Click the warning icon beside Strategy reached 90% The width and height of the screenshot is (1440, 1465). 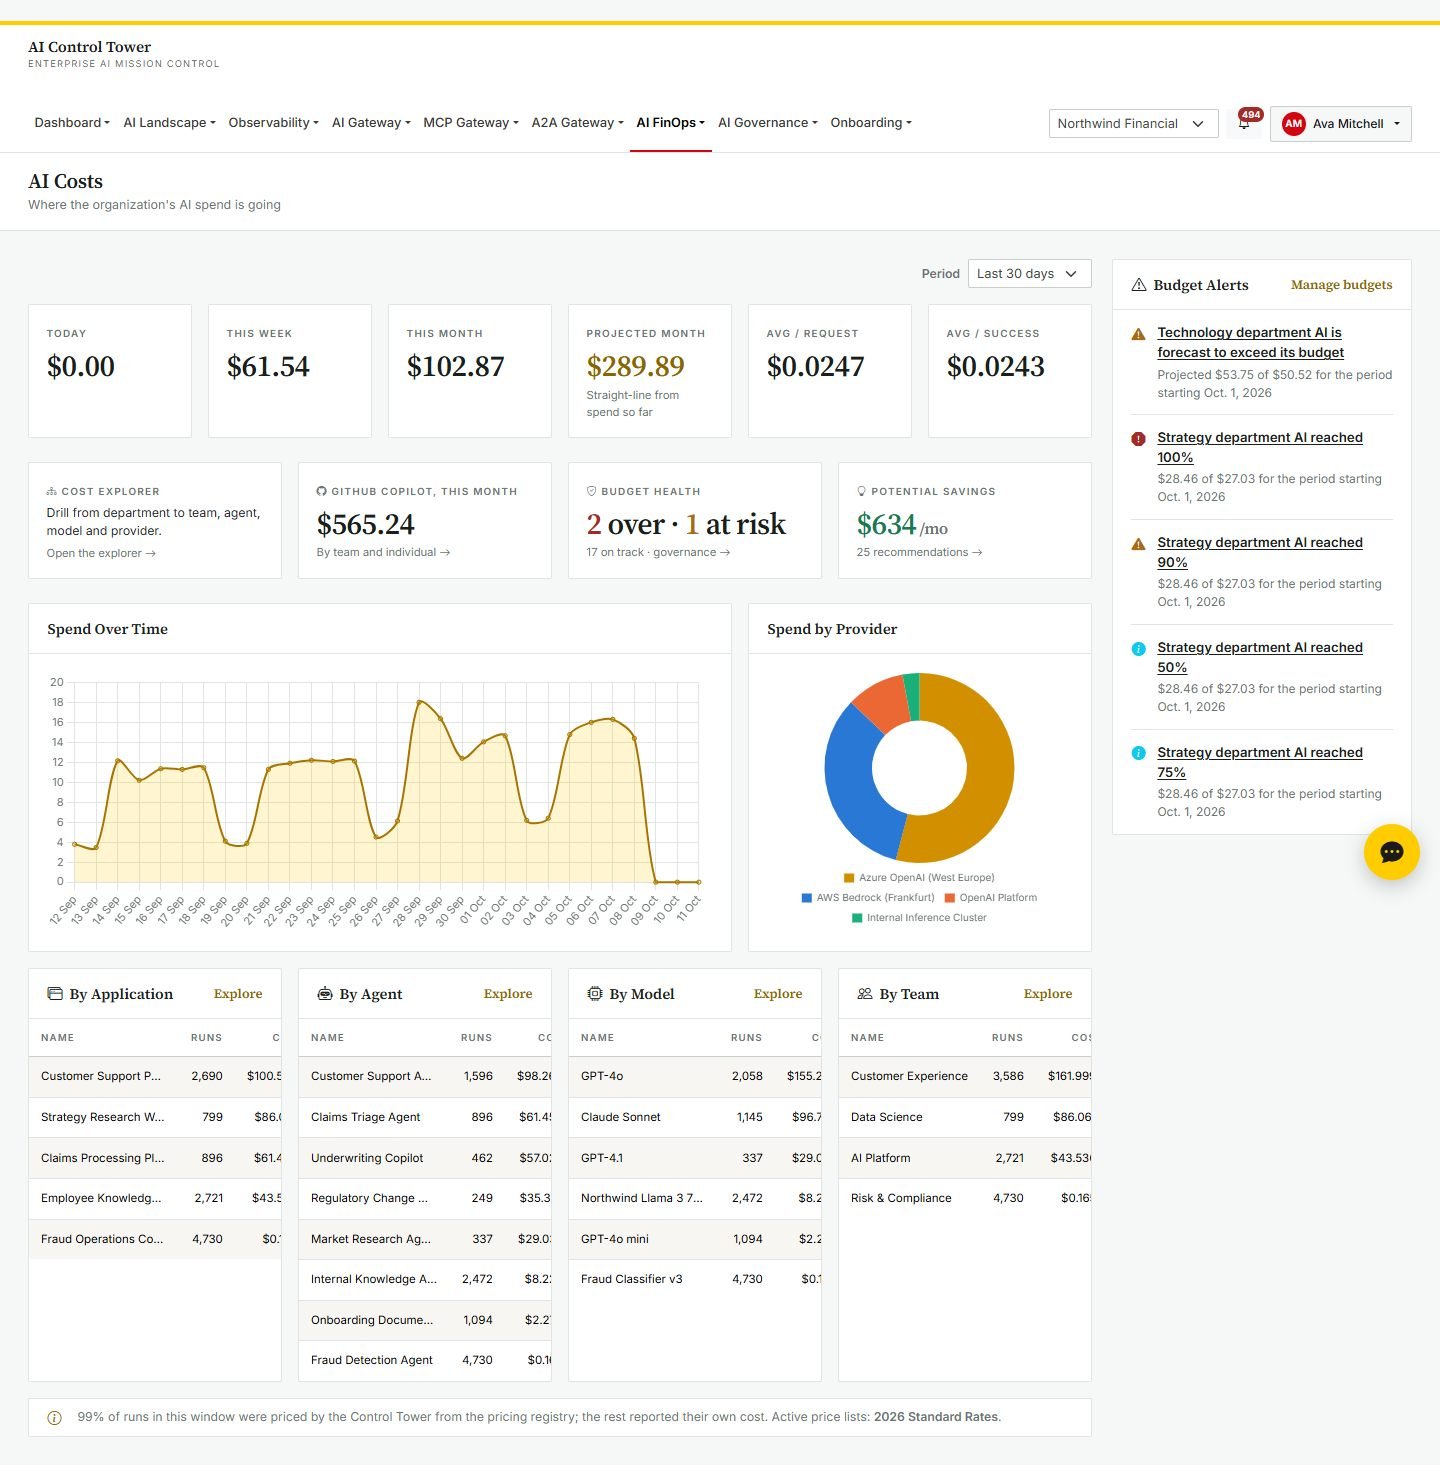pyautogui.click(x=1138, y=543)
